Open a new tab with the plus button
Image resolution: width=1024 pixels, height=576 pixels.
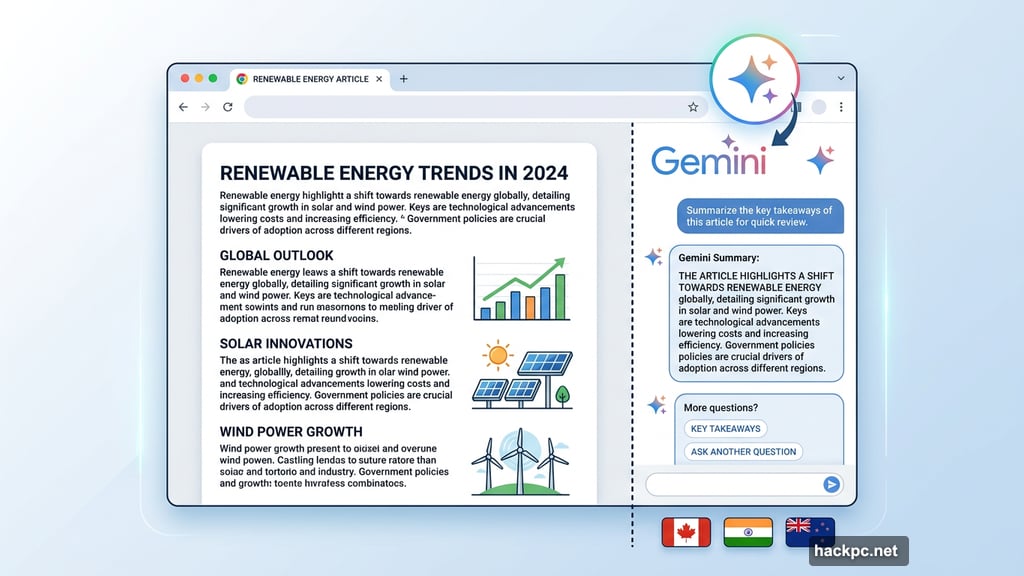point(403,78)
